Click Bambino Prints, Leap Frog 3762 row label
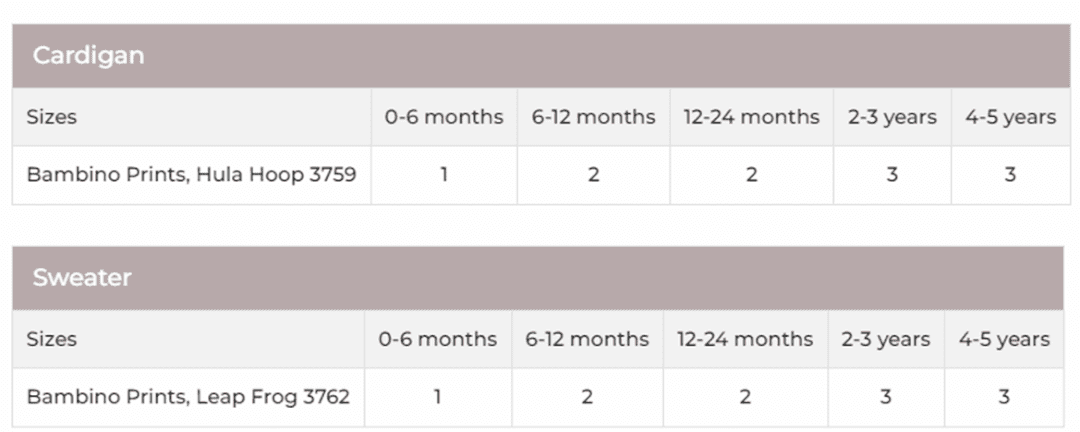Viewport: 1080px width, 432px height. tap(188, 397)
